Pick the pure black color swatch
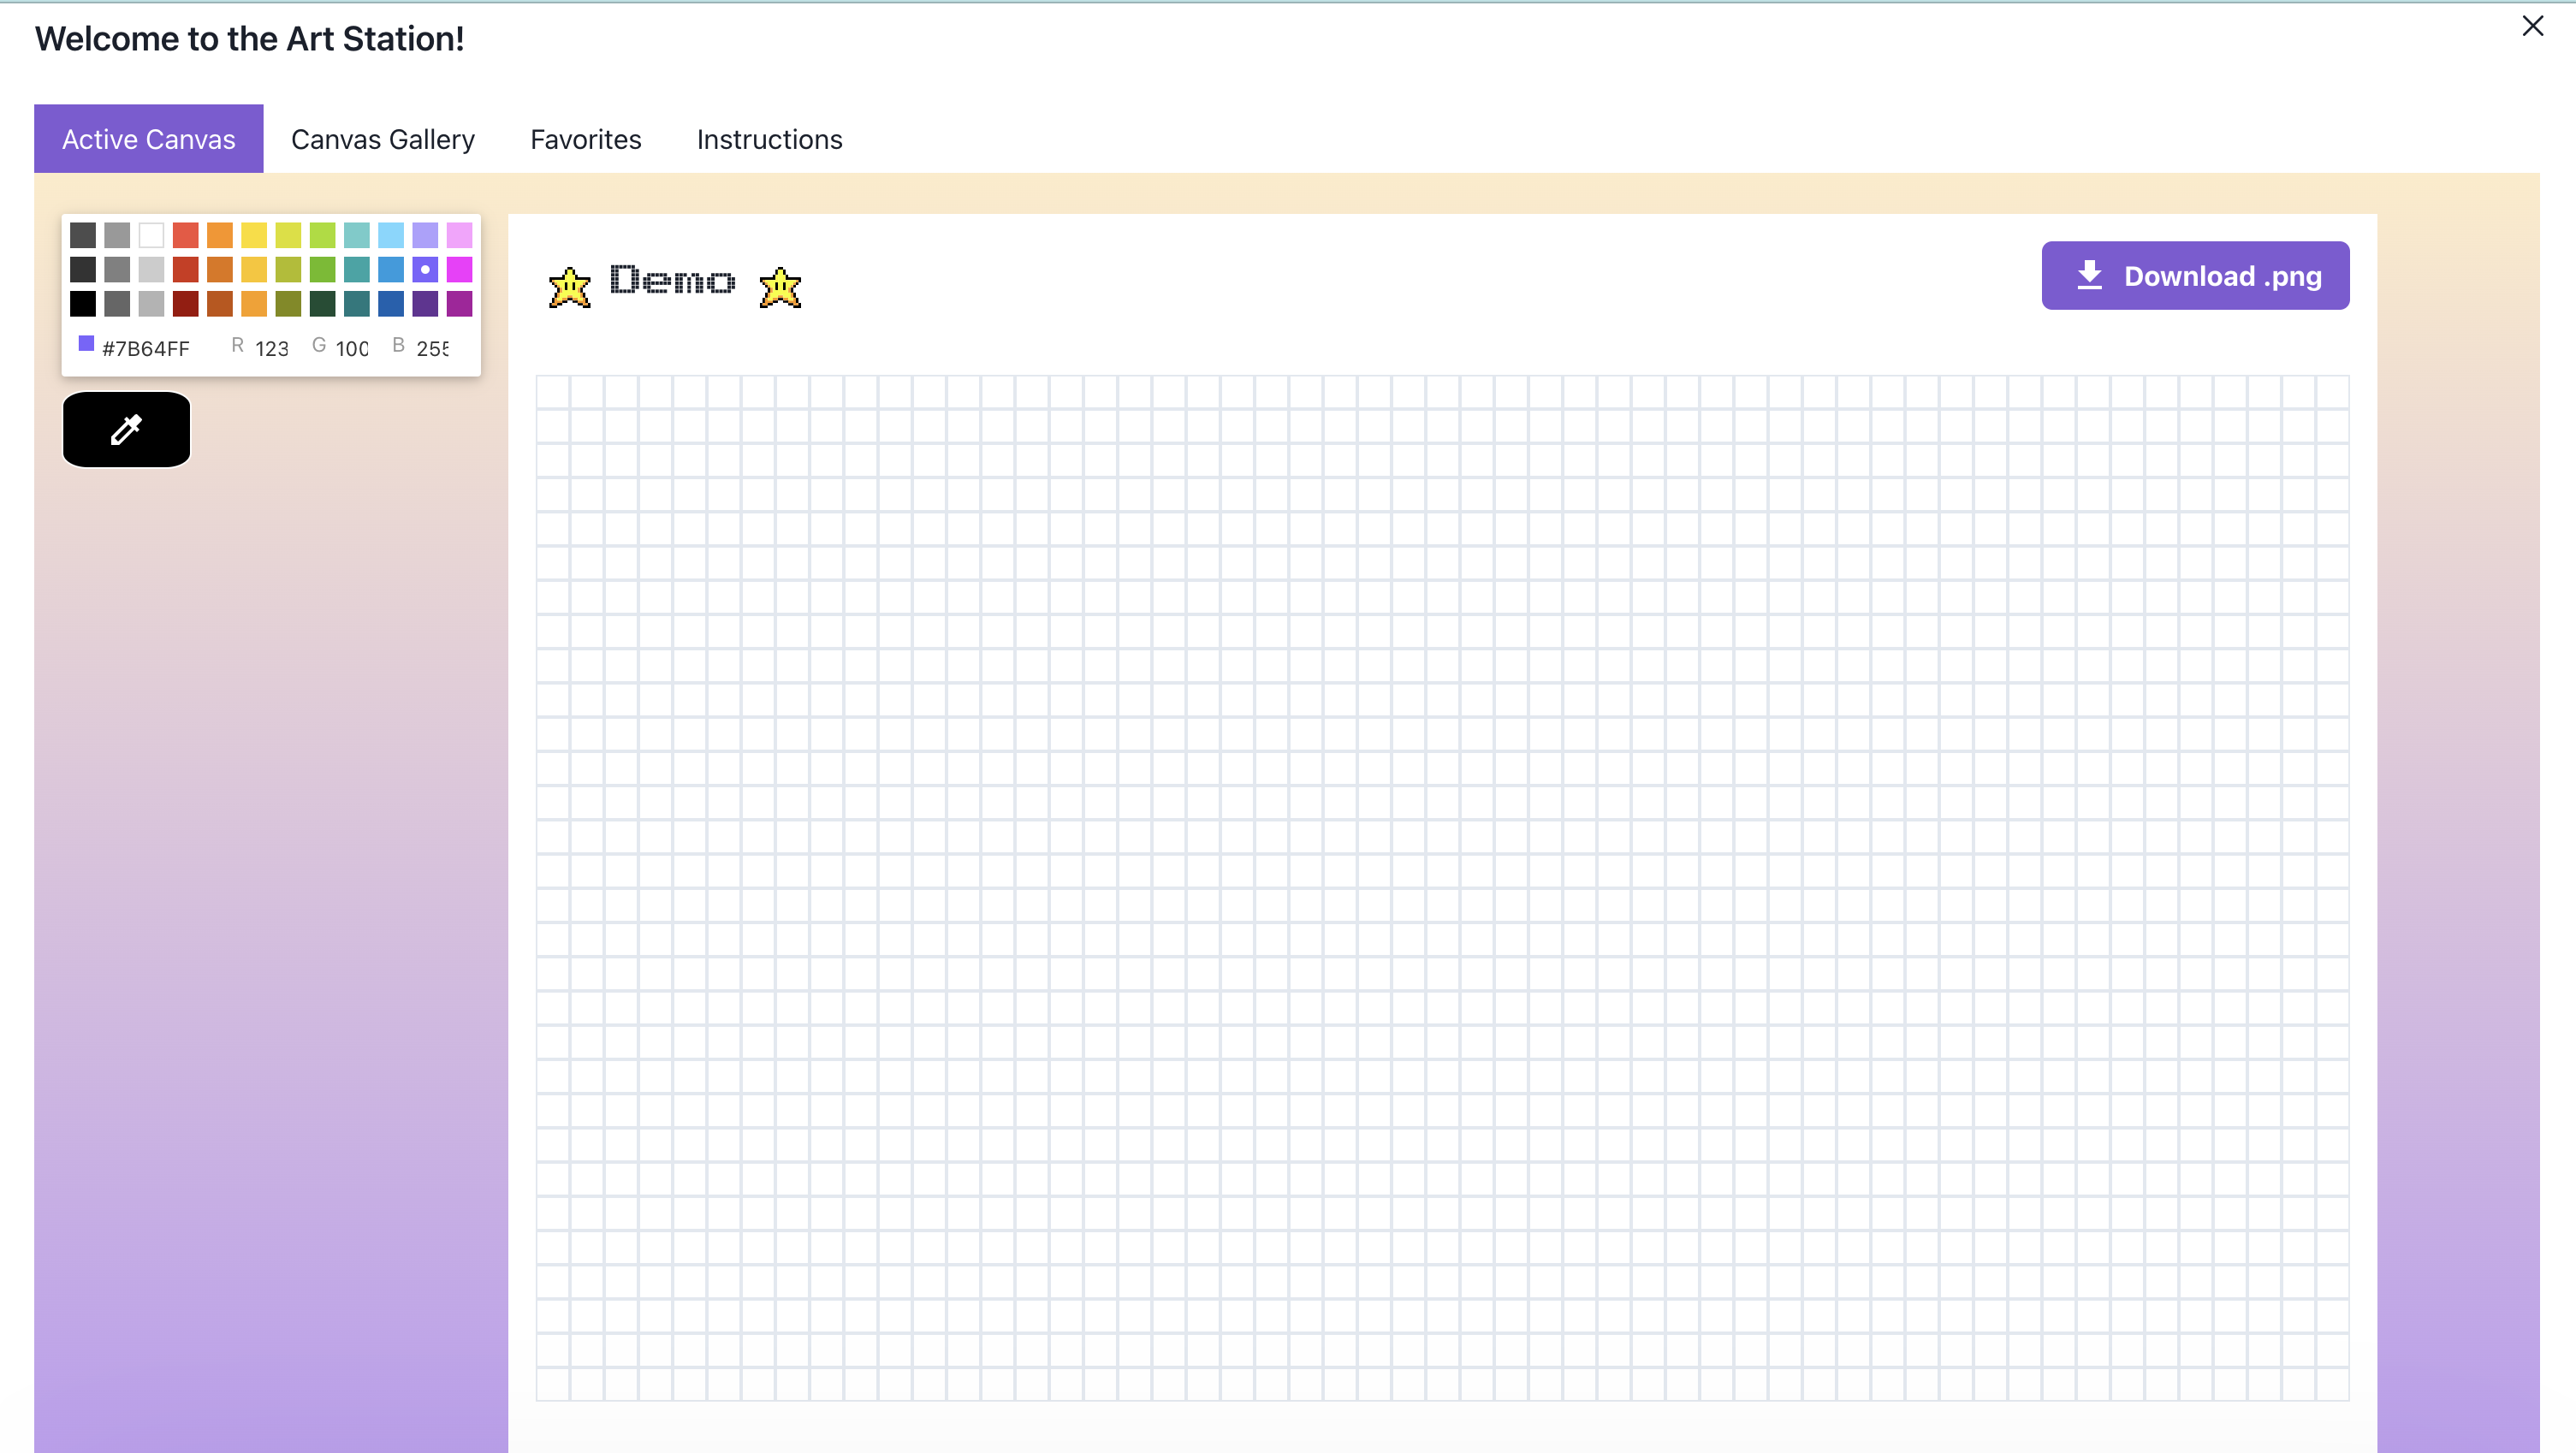Image resolution: width=2576 pixels, height=1453 pixels. (x=83, y=303)
